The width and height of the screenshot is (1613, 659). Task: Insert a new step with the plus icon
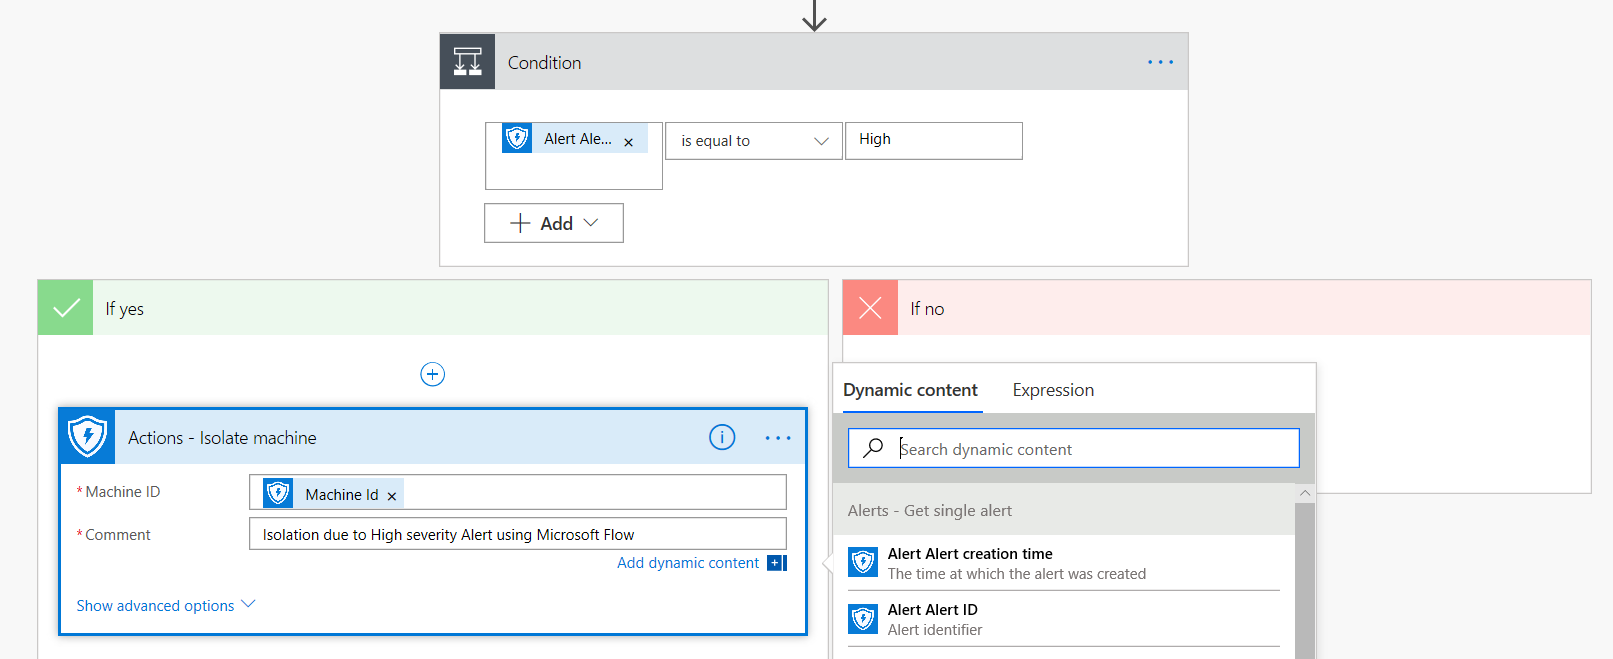[x=432, y=374]
